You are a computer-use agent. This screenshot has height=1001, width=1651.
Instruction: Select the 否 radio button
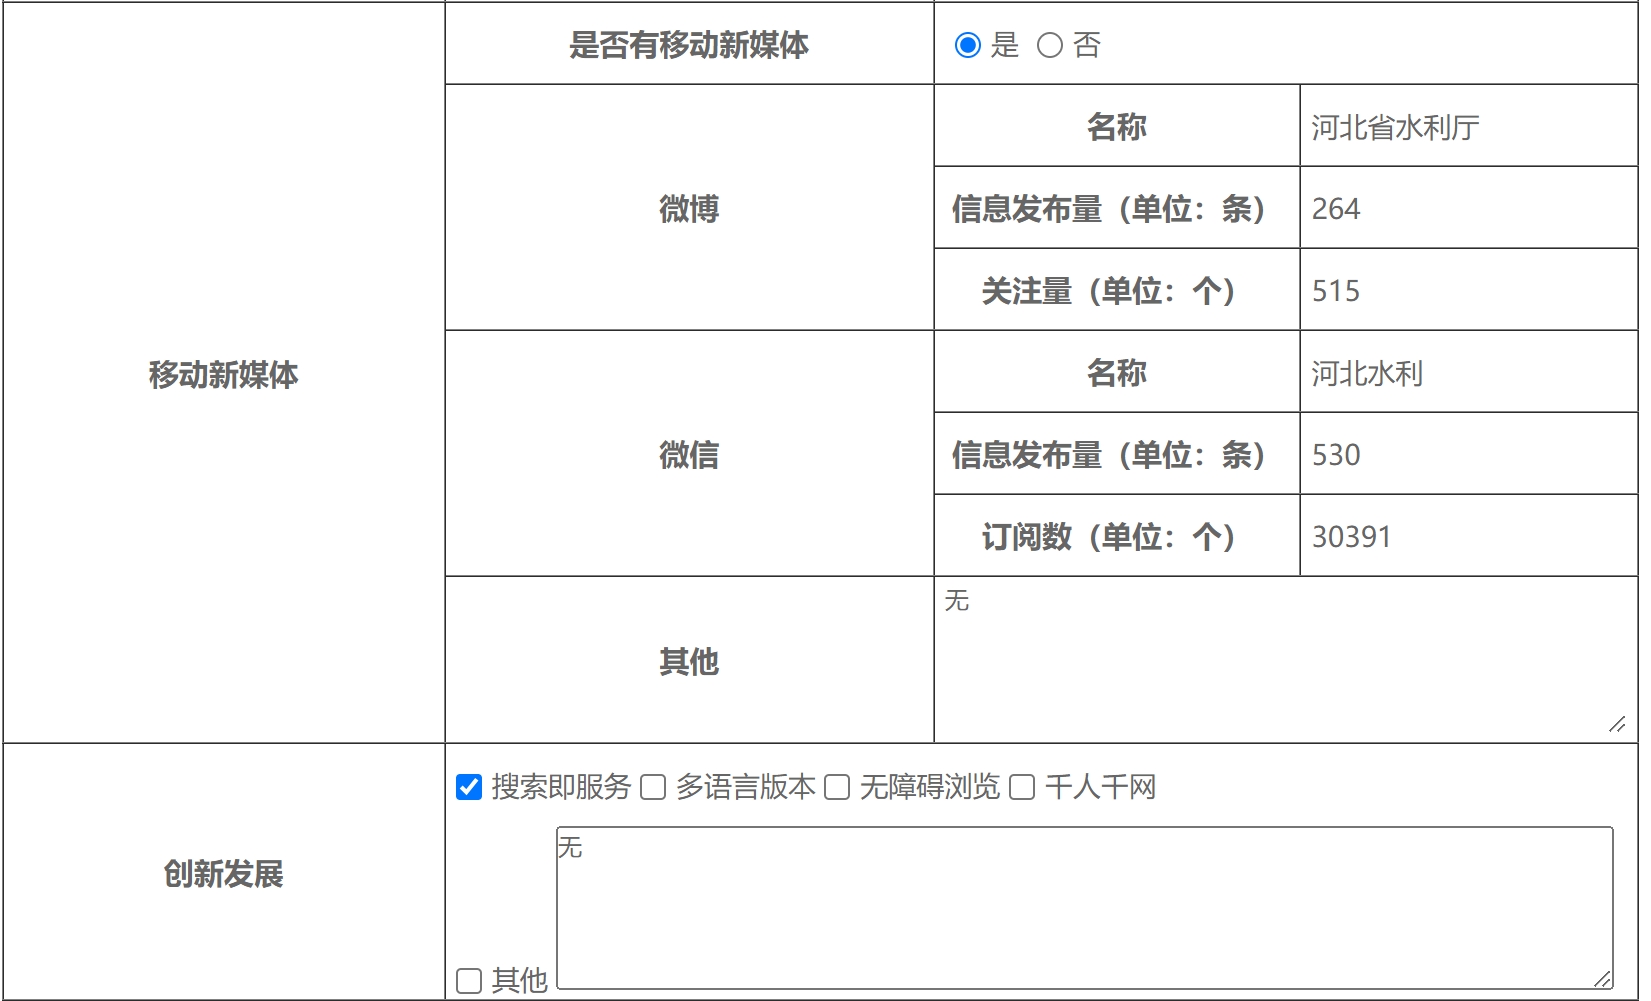pyautogui.click(x=1049, y=45)
